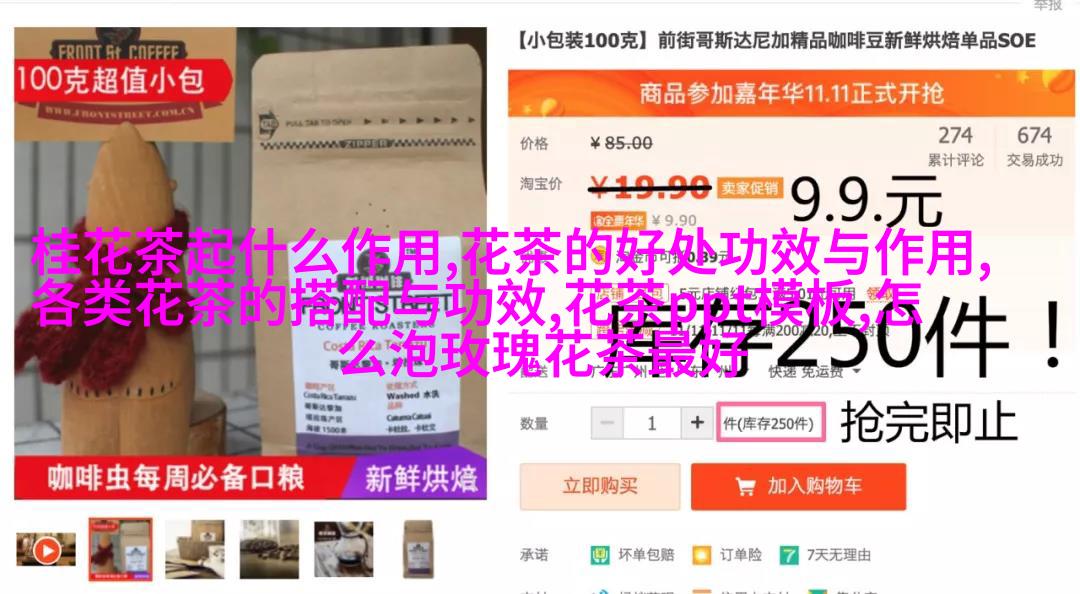
Task: Click the 立即购买 buy now button
Action: tap(600, 487)
